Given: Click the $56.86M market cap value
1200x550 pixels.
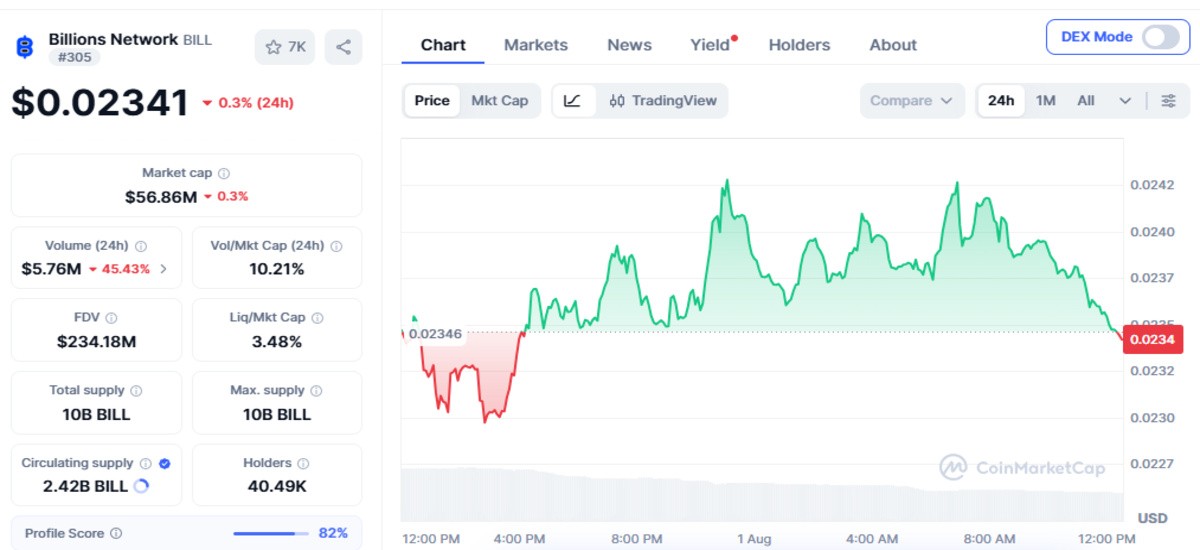Looking at the screenshot, I should (x=161, y=197).
